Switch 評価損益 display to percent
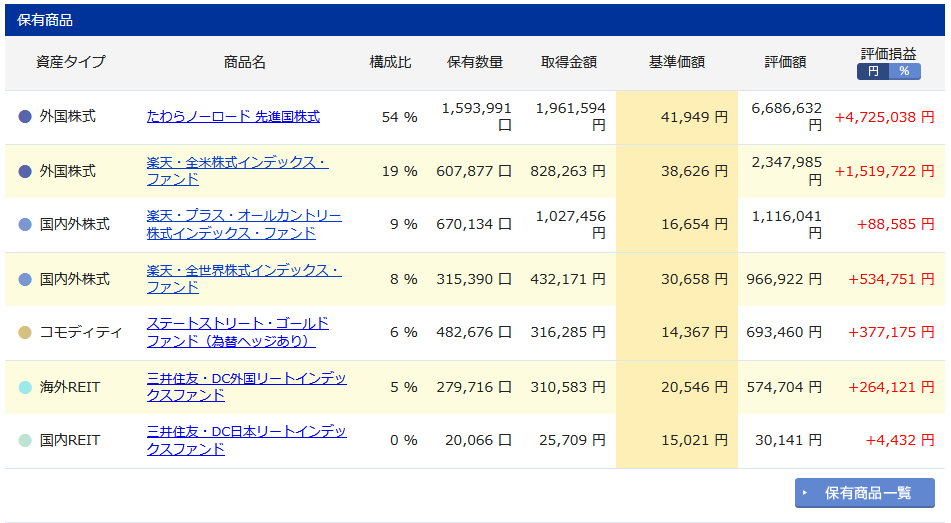Screen dimensions: 951x523 pos(904,72)
